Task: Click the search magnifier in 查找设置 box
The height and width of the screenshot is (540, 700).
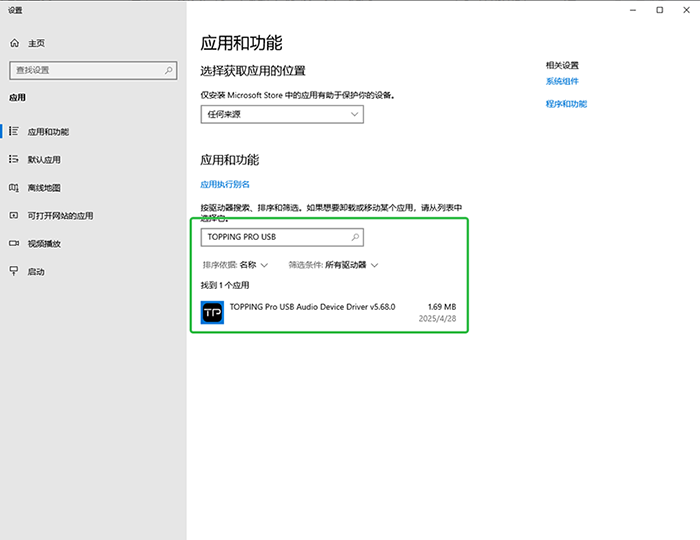Action: (x=168, y=70)
